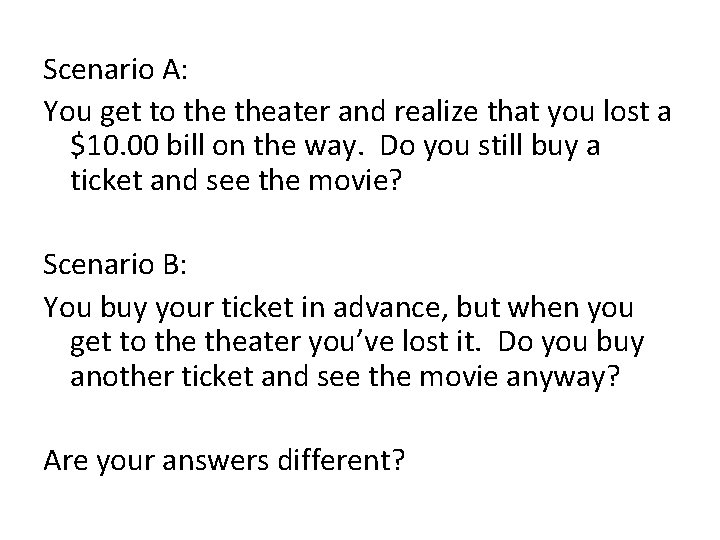Click the line starting 'get to the theater you've'

point(357,342)
